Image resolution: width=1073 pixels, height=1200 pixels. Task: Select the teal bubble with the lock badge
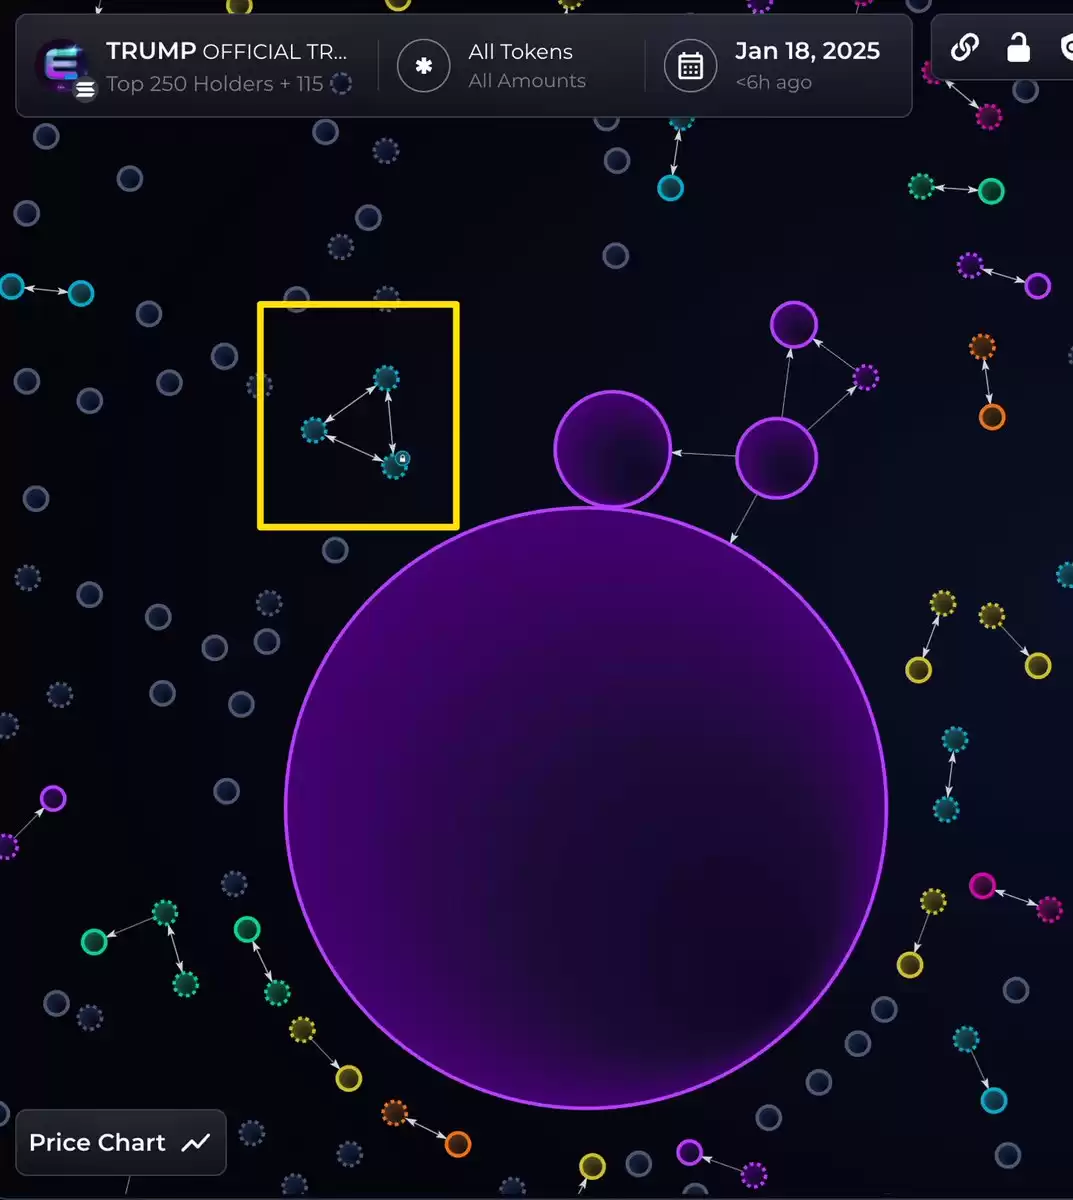coord(394,466)
